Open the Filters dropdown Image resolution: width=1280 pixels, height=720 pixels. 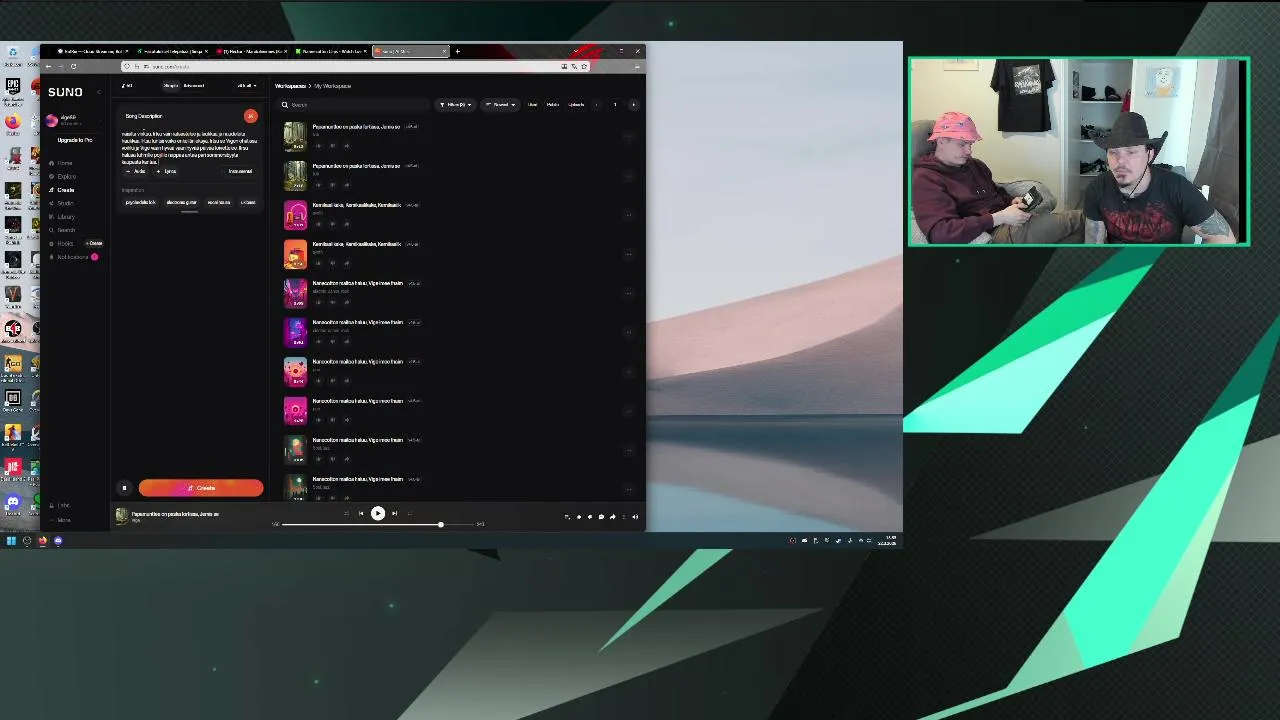(x=455, y=105)
